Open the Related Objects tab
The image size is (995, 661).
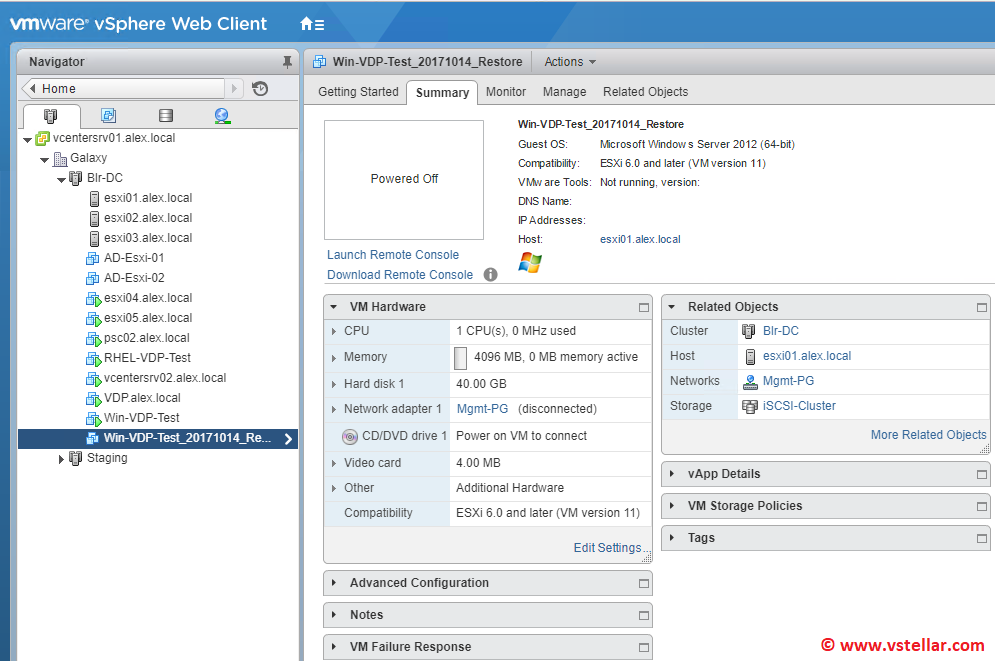(x=645, y=92)
